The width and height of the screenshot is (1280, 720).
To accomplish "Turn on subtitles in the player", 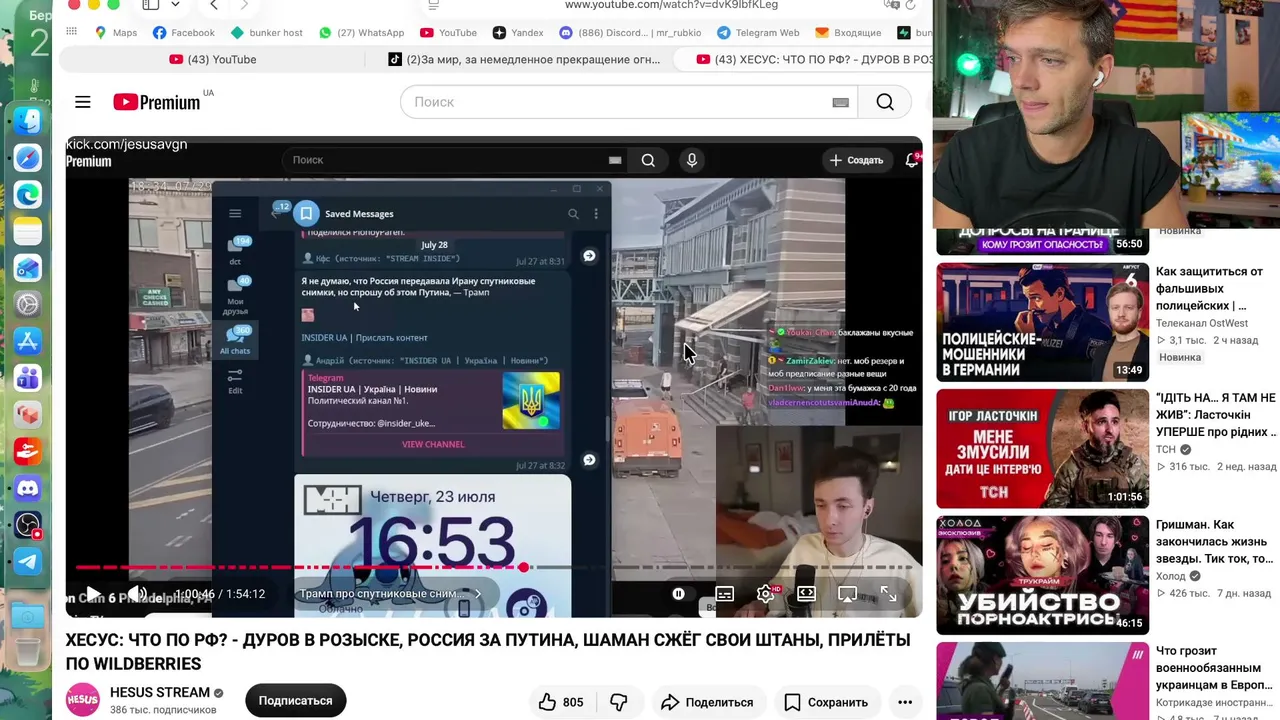I will coord(725,594).
